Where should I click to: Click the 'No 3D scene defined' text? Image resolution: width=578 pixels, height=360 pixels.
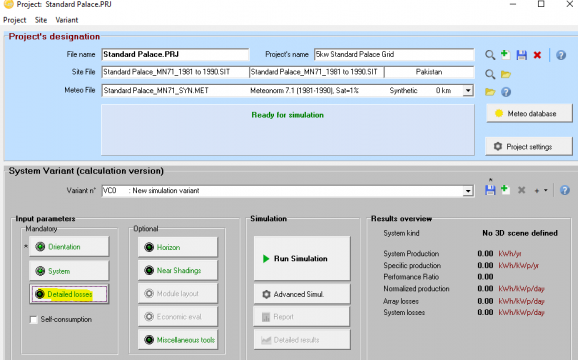pyautogui.click(x=520, y=233)
